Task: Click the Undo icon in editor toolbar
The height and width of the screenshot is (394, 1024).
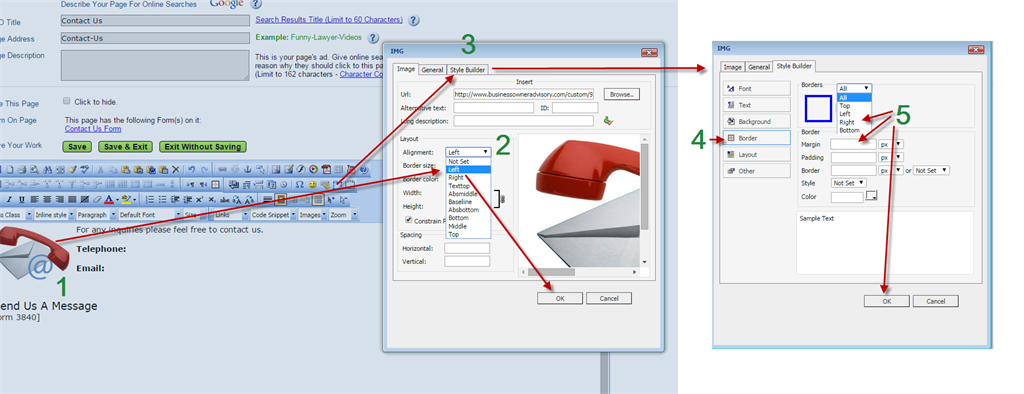Action: point(191,169)
